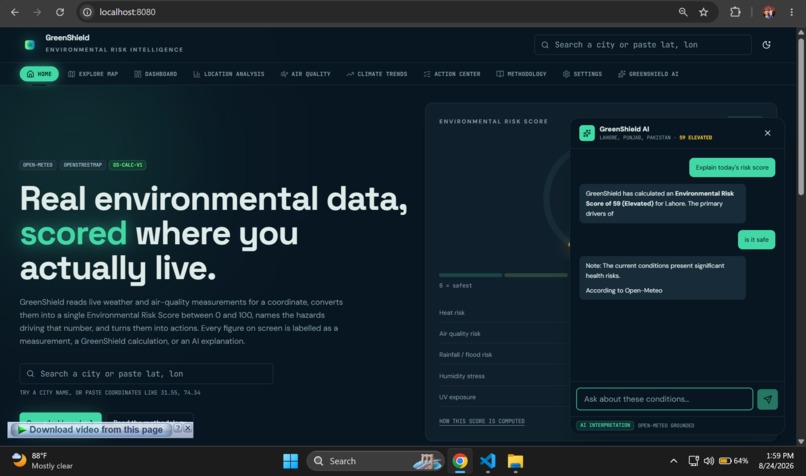The height and width of the screenshot is (476, 806).
Task: Open the Methodology tab
Action: tap(521, 74)
